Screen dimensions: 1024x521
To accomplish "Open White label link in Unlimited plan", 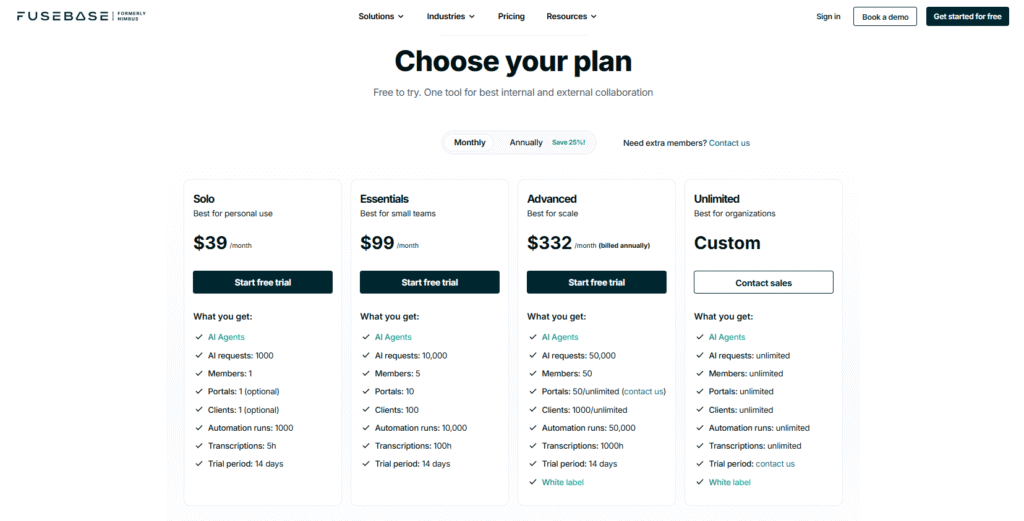I will click(x=730, y=482).
